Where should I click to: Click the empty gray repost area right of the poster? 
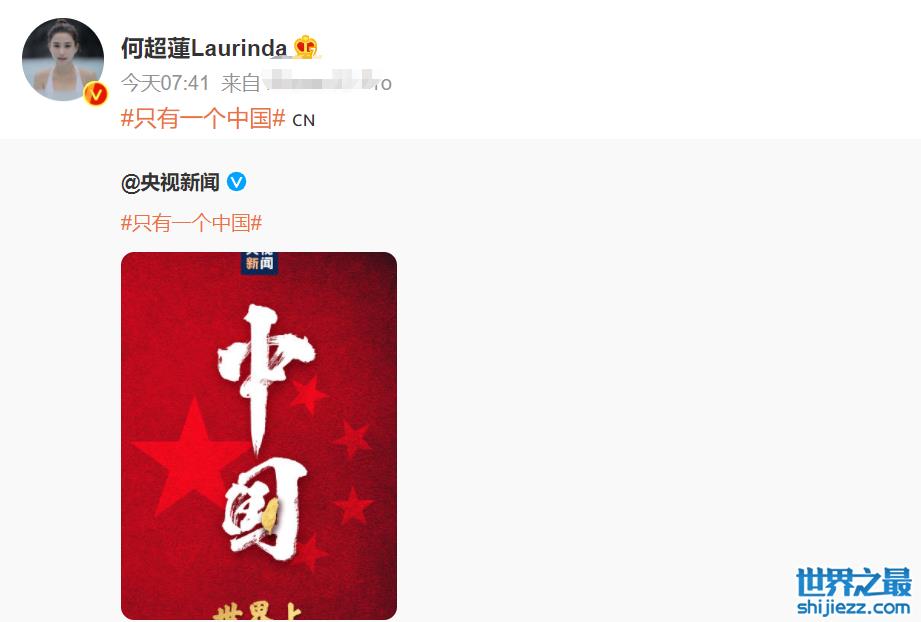[646, 435]
